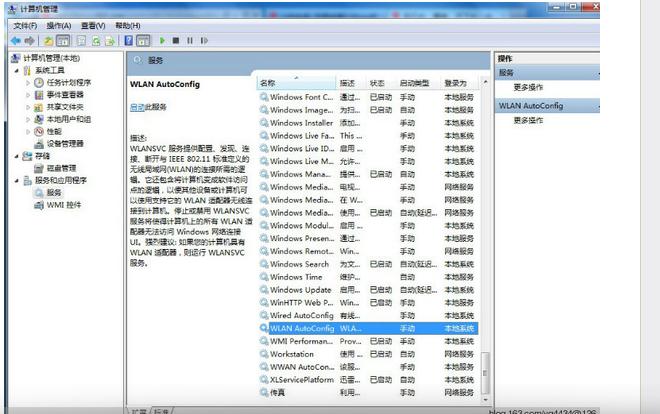The image size is (660, 414).
Task: Select the 传真 service row
Action: pyautogui.click(x=368, y=393)
